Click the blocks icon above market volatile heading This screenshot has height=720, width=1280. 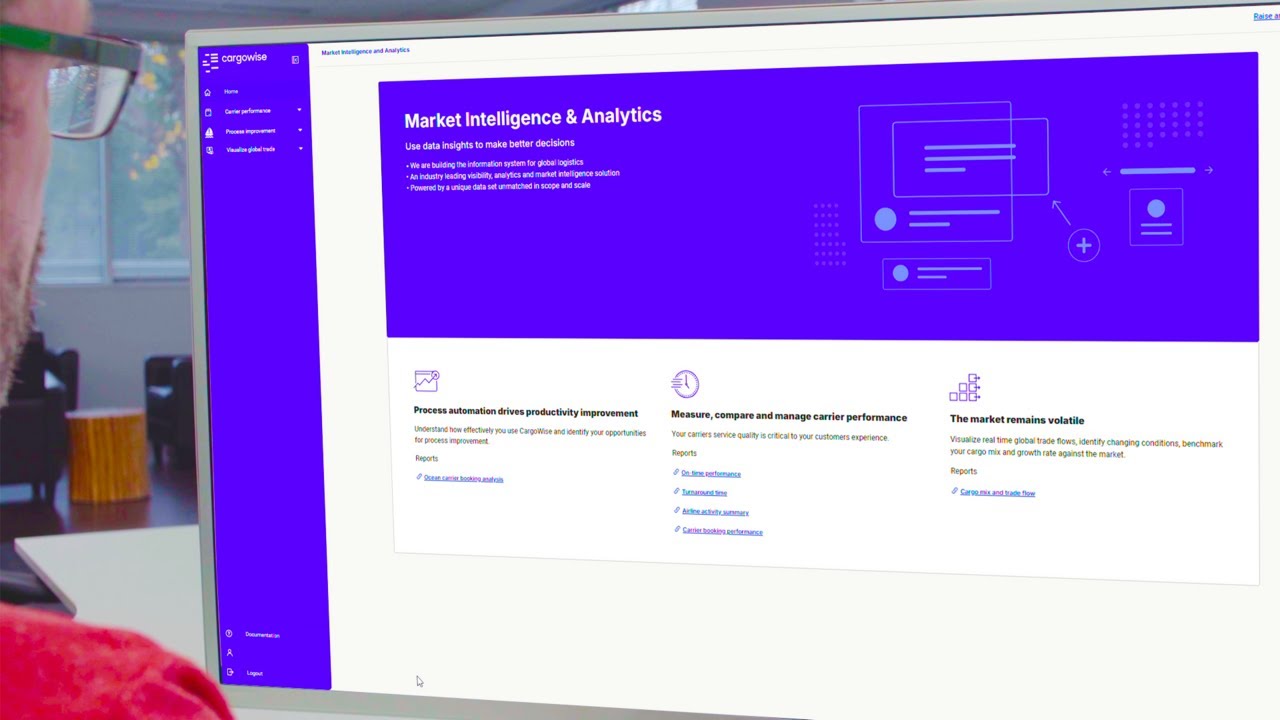click(965, 387)
